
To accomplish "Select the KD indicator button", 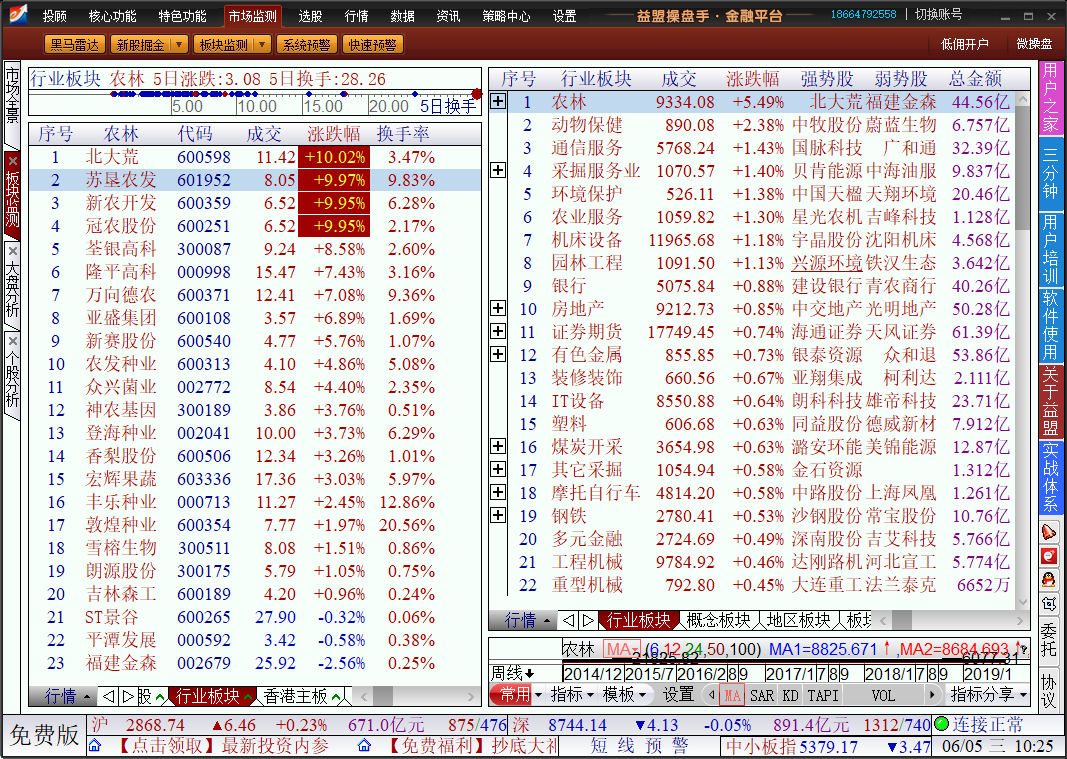I will pyautogui.click(x=790, y=695).
